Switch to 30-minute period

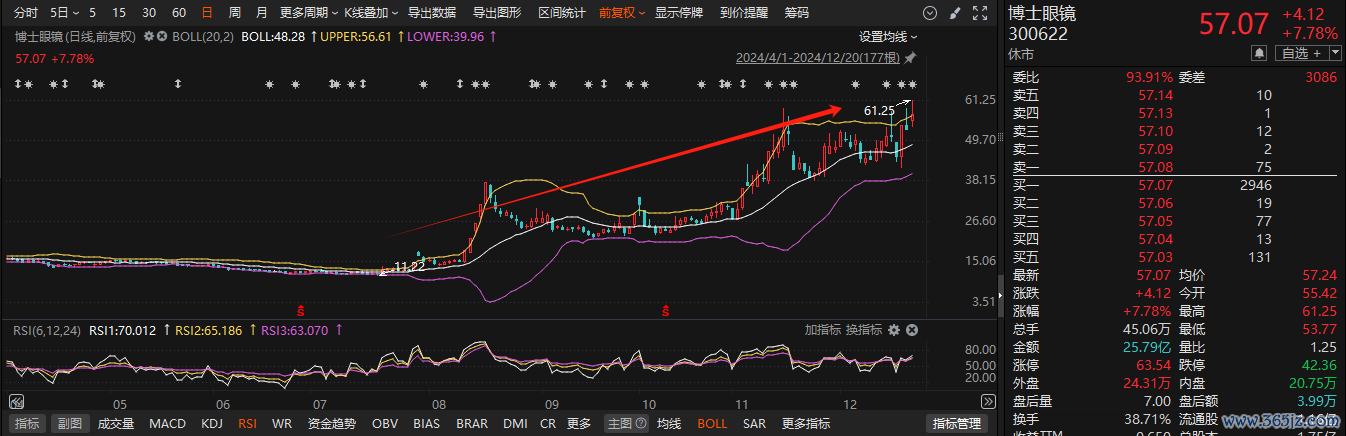pos(149,13)
